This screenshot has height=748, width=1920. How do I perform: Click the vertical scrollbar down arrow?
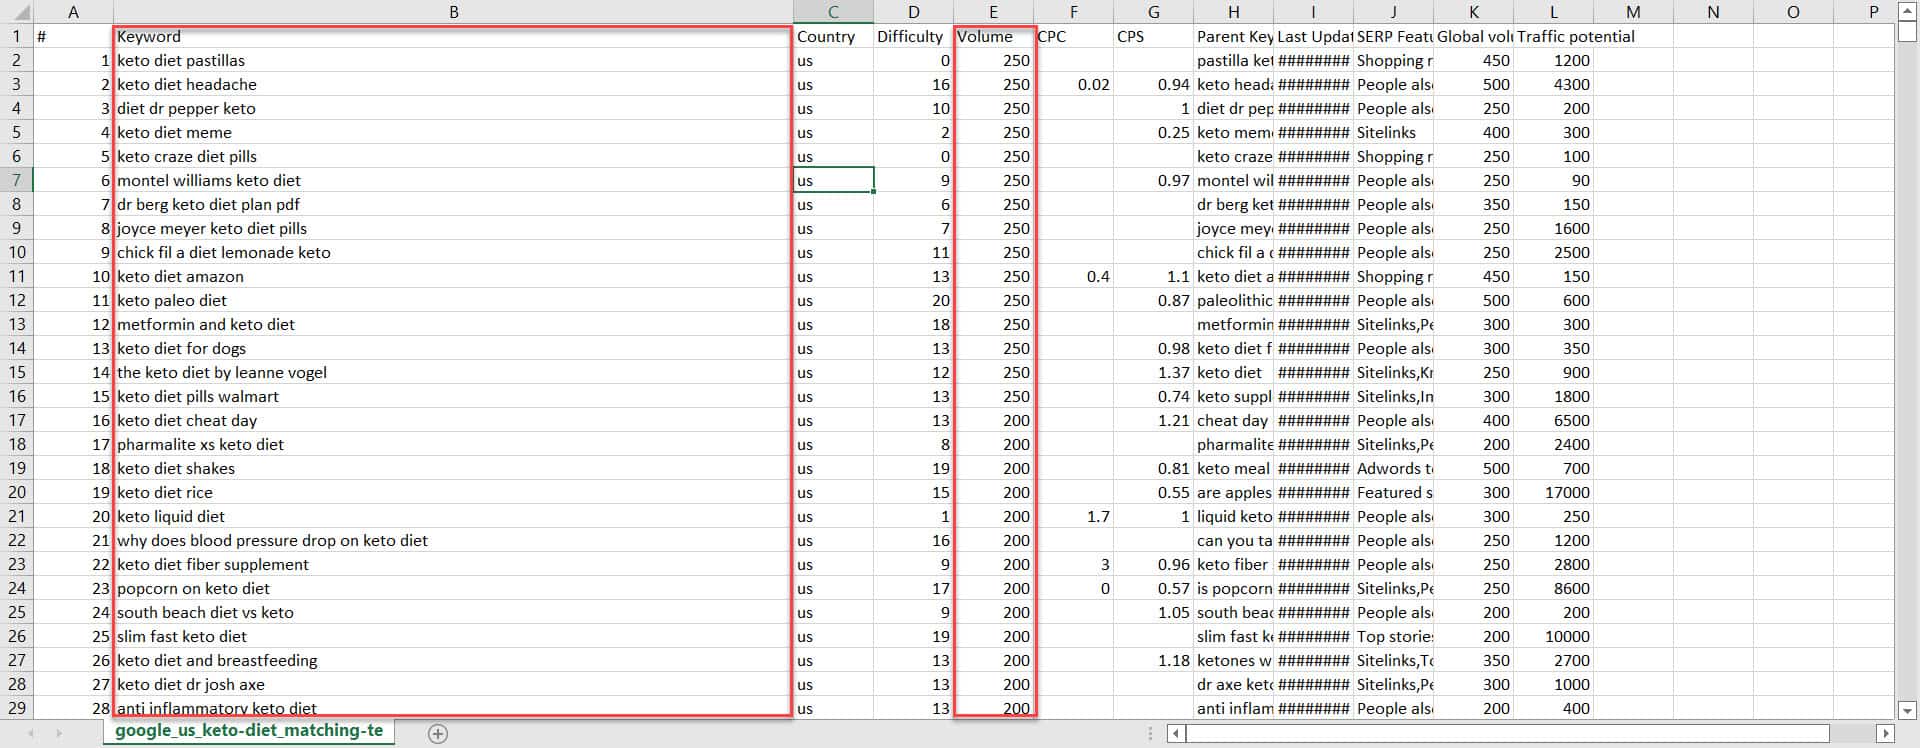[1907, 710]
